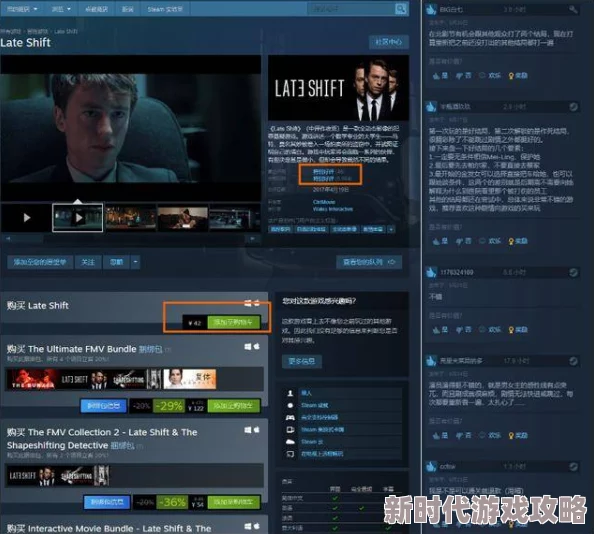Open bundle info for The Ultimate FMV Bundle
This screenshot has width=594, height=534.
[103, 406]
